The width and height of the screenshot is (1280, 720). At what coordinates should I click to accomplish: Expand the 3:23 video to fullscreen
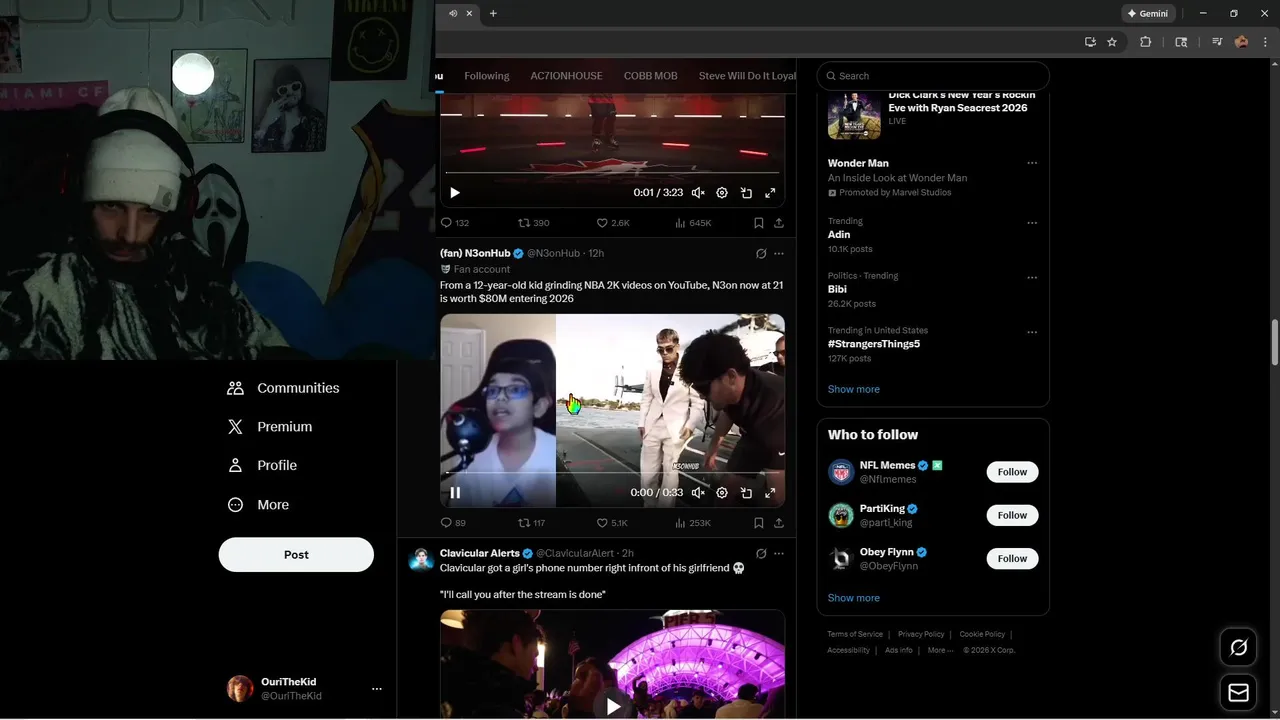pos(770,193)
